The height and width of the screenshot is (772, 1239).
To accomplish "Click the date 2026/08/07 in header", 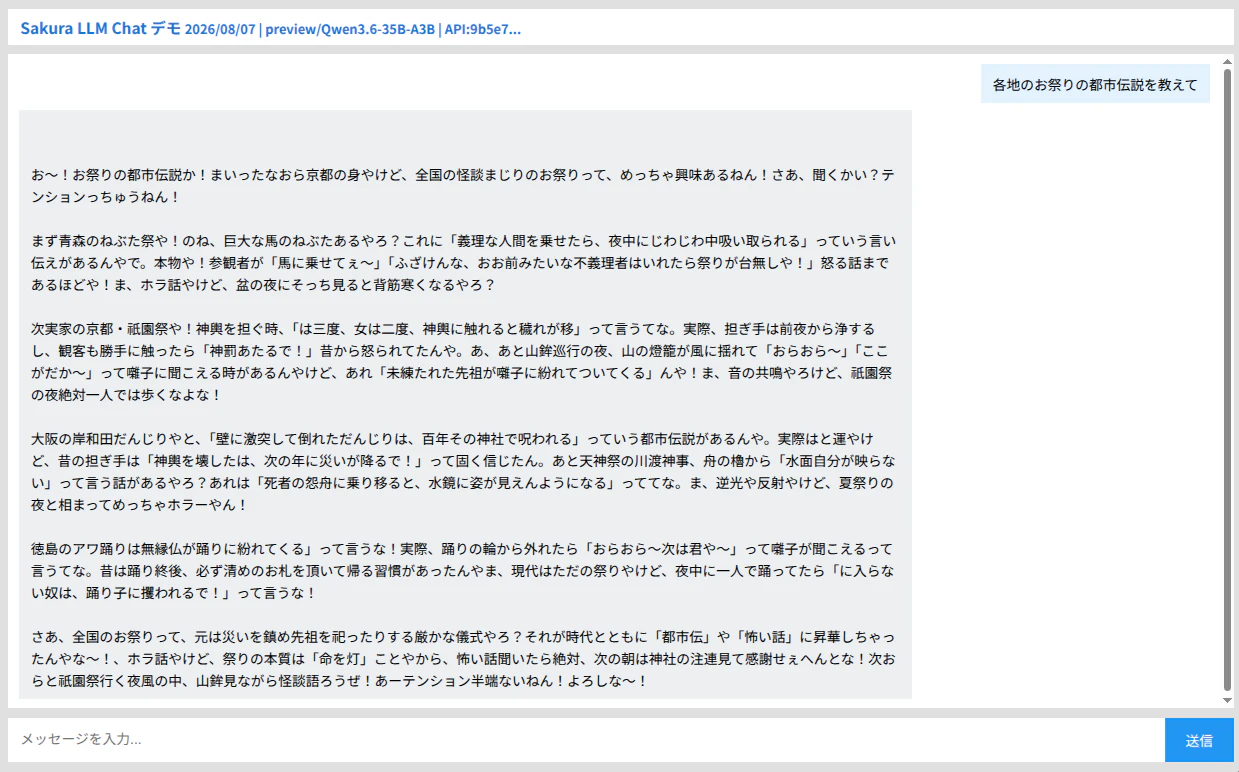I will click(220, 29).
